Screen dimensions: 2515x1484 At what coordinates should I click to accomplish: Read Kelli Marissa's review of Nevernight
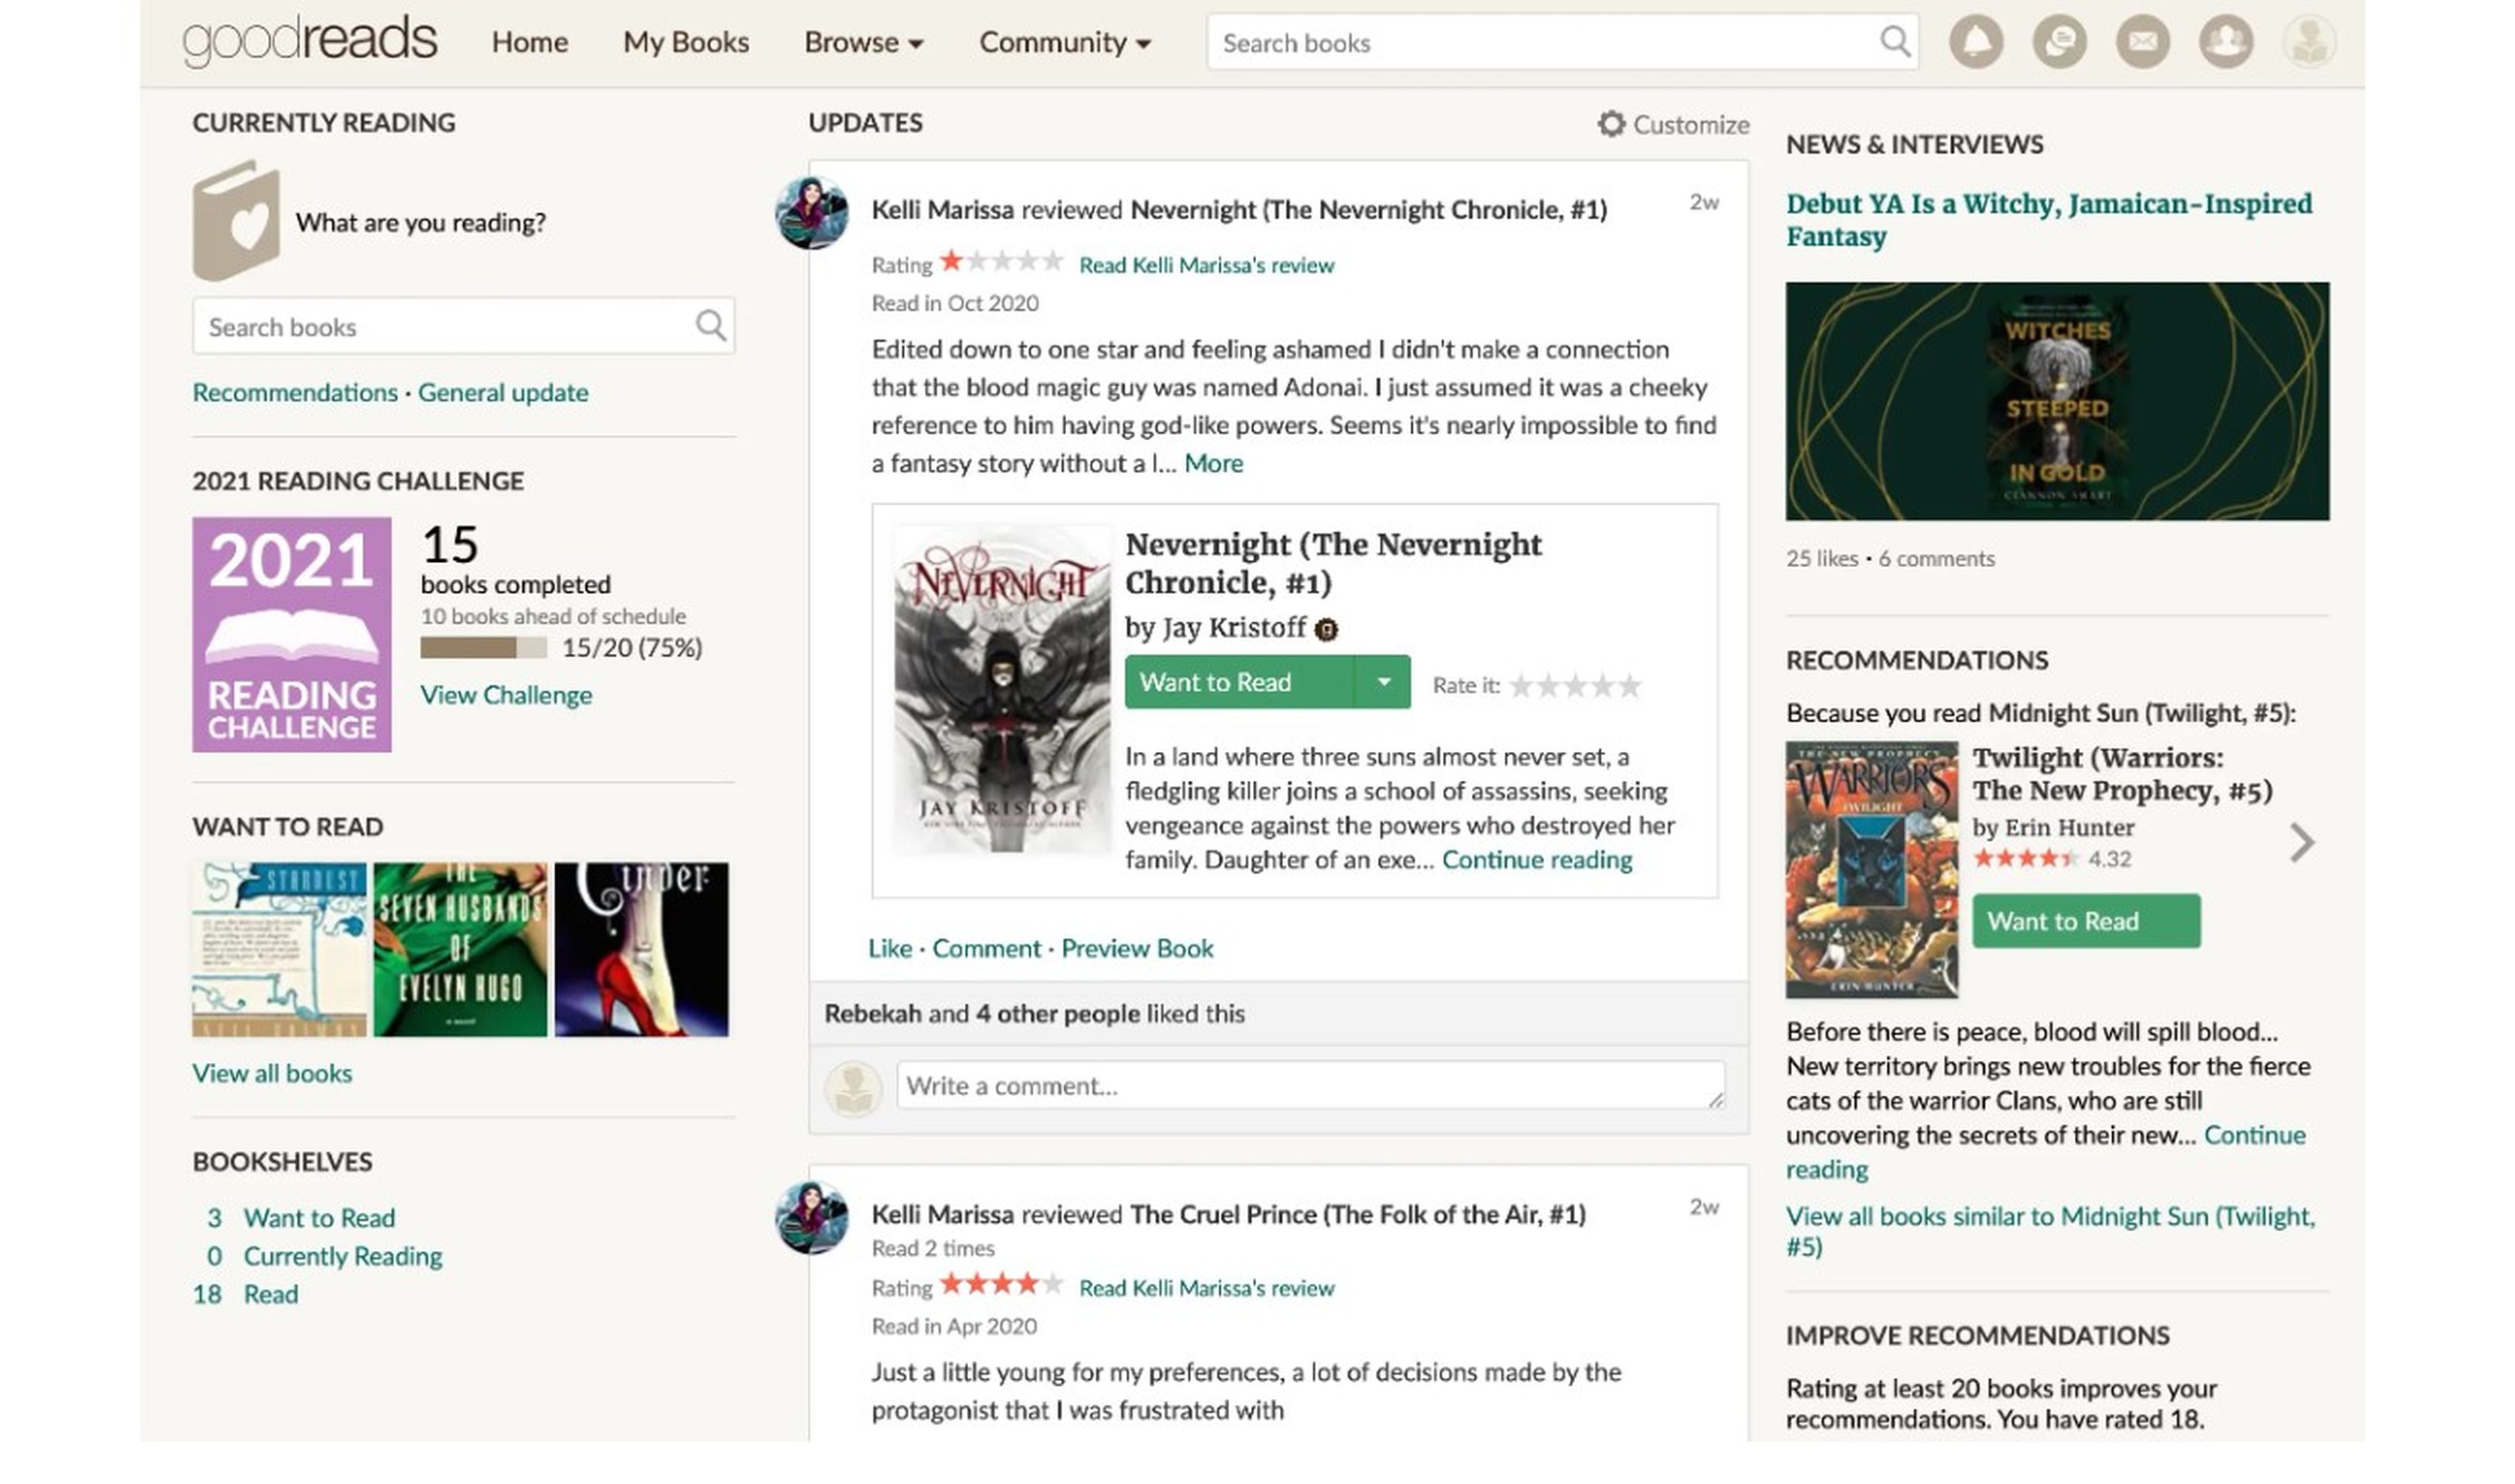pyautogui.click(x=1206, y=265)
